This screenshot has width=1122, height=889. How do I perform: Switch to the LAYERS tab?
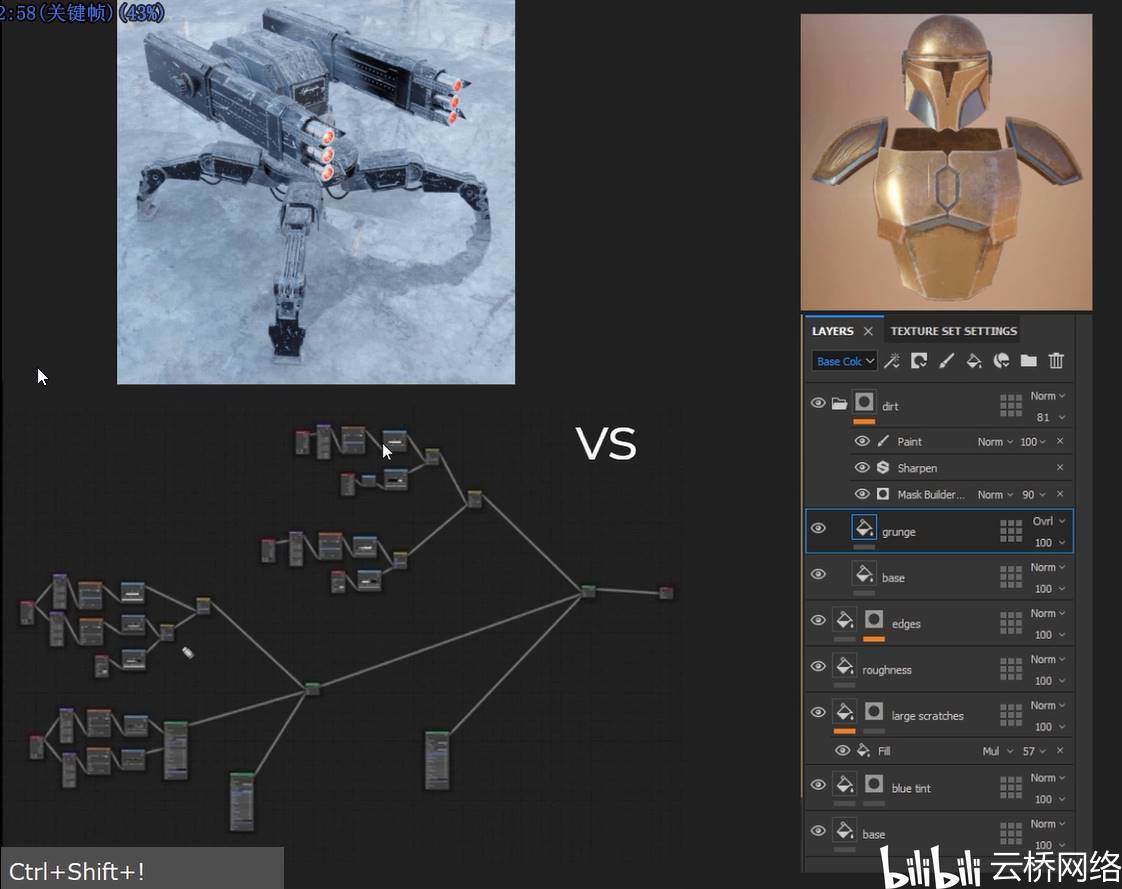(833, 331)
